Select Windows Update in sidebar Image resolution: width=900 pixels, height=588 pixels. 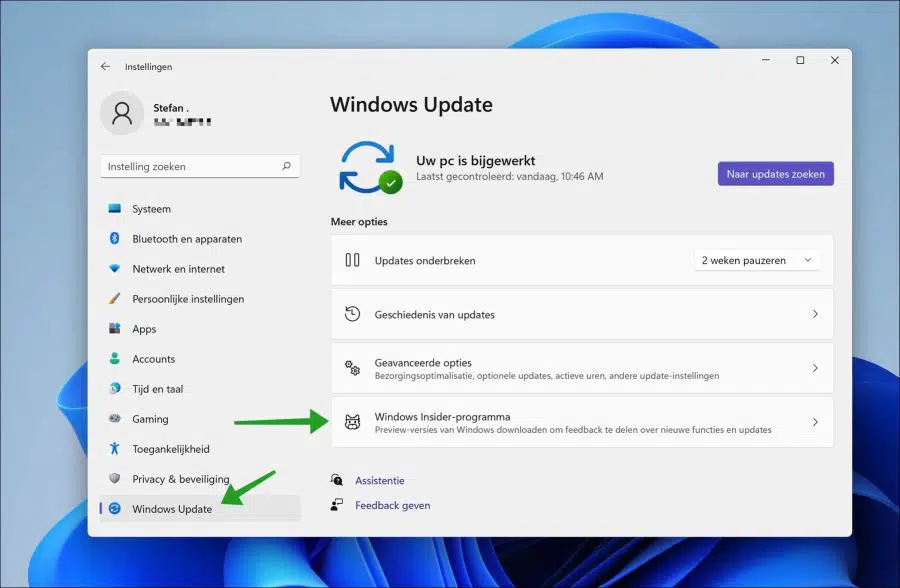[x=200, y=508]
